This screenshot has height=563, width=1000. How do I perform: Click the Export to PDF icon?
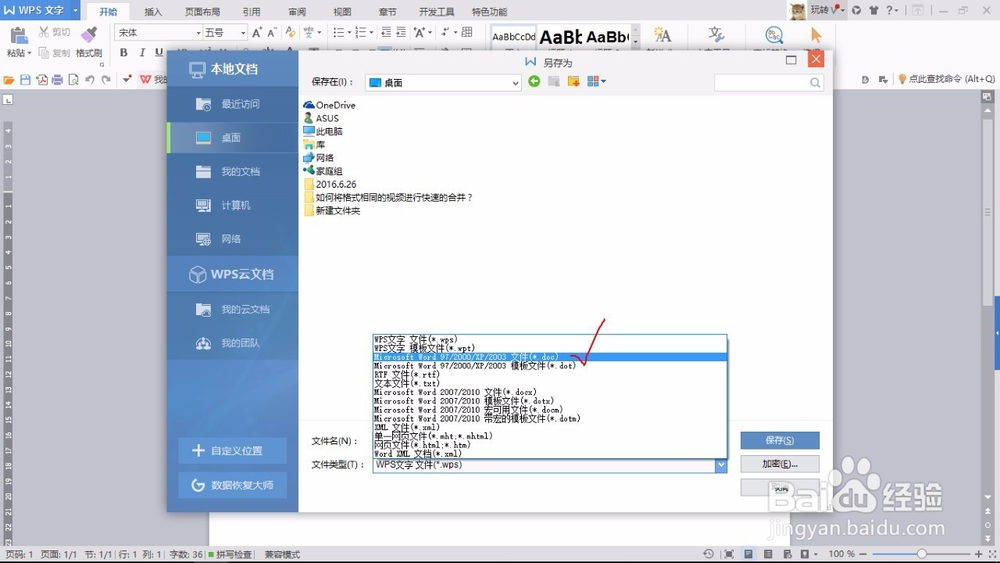[x=41, y=80]
